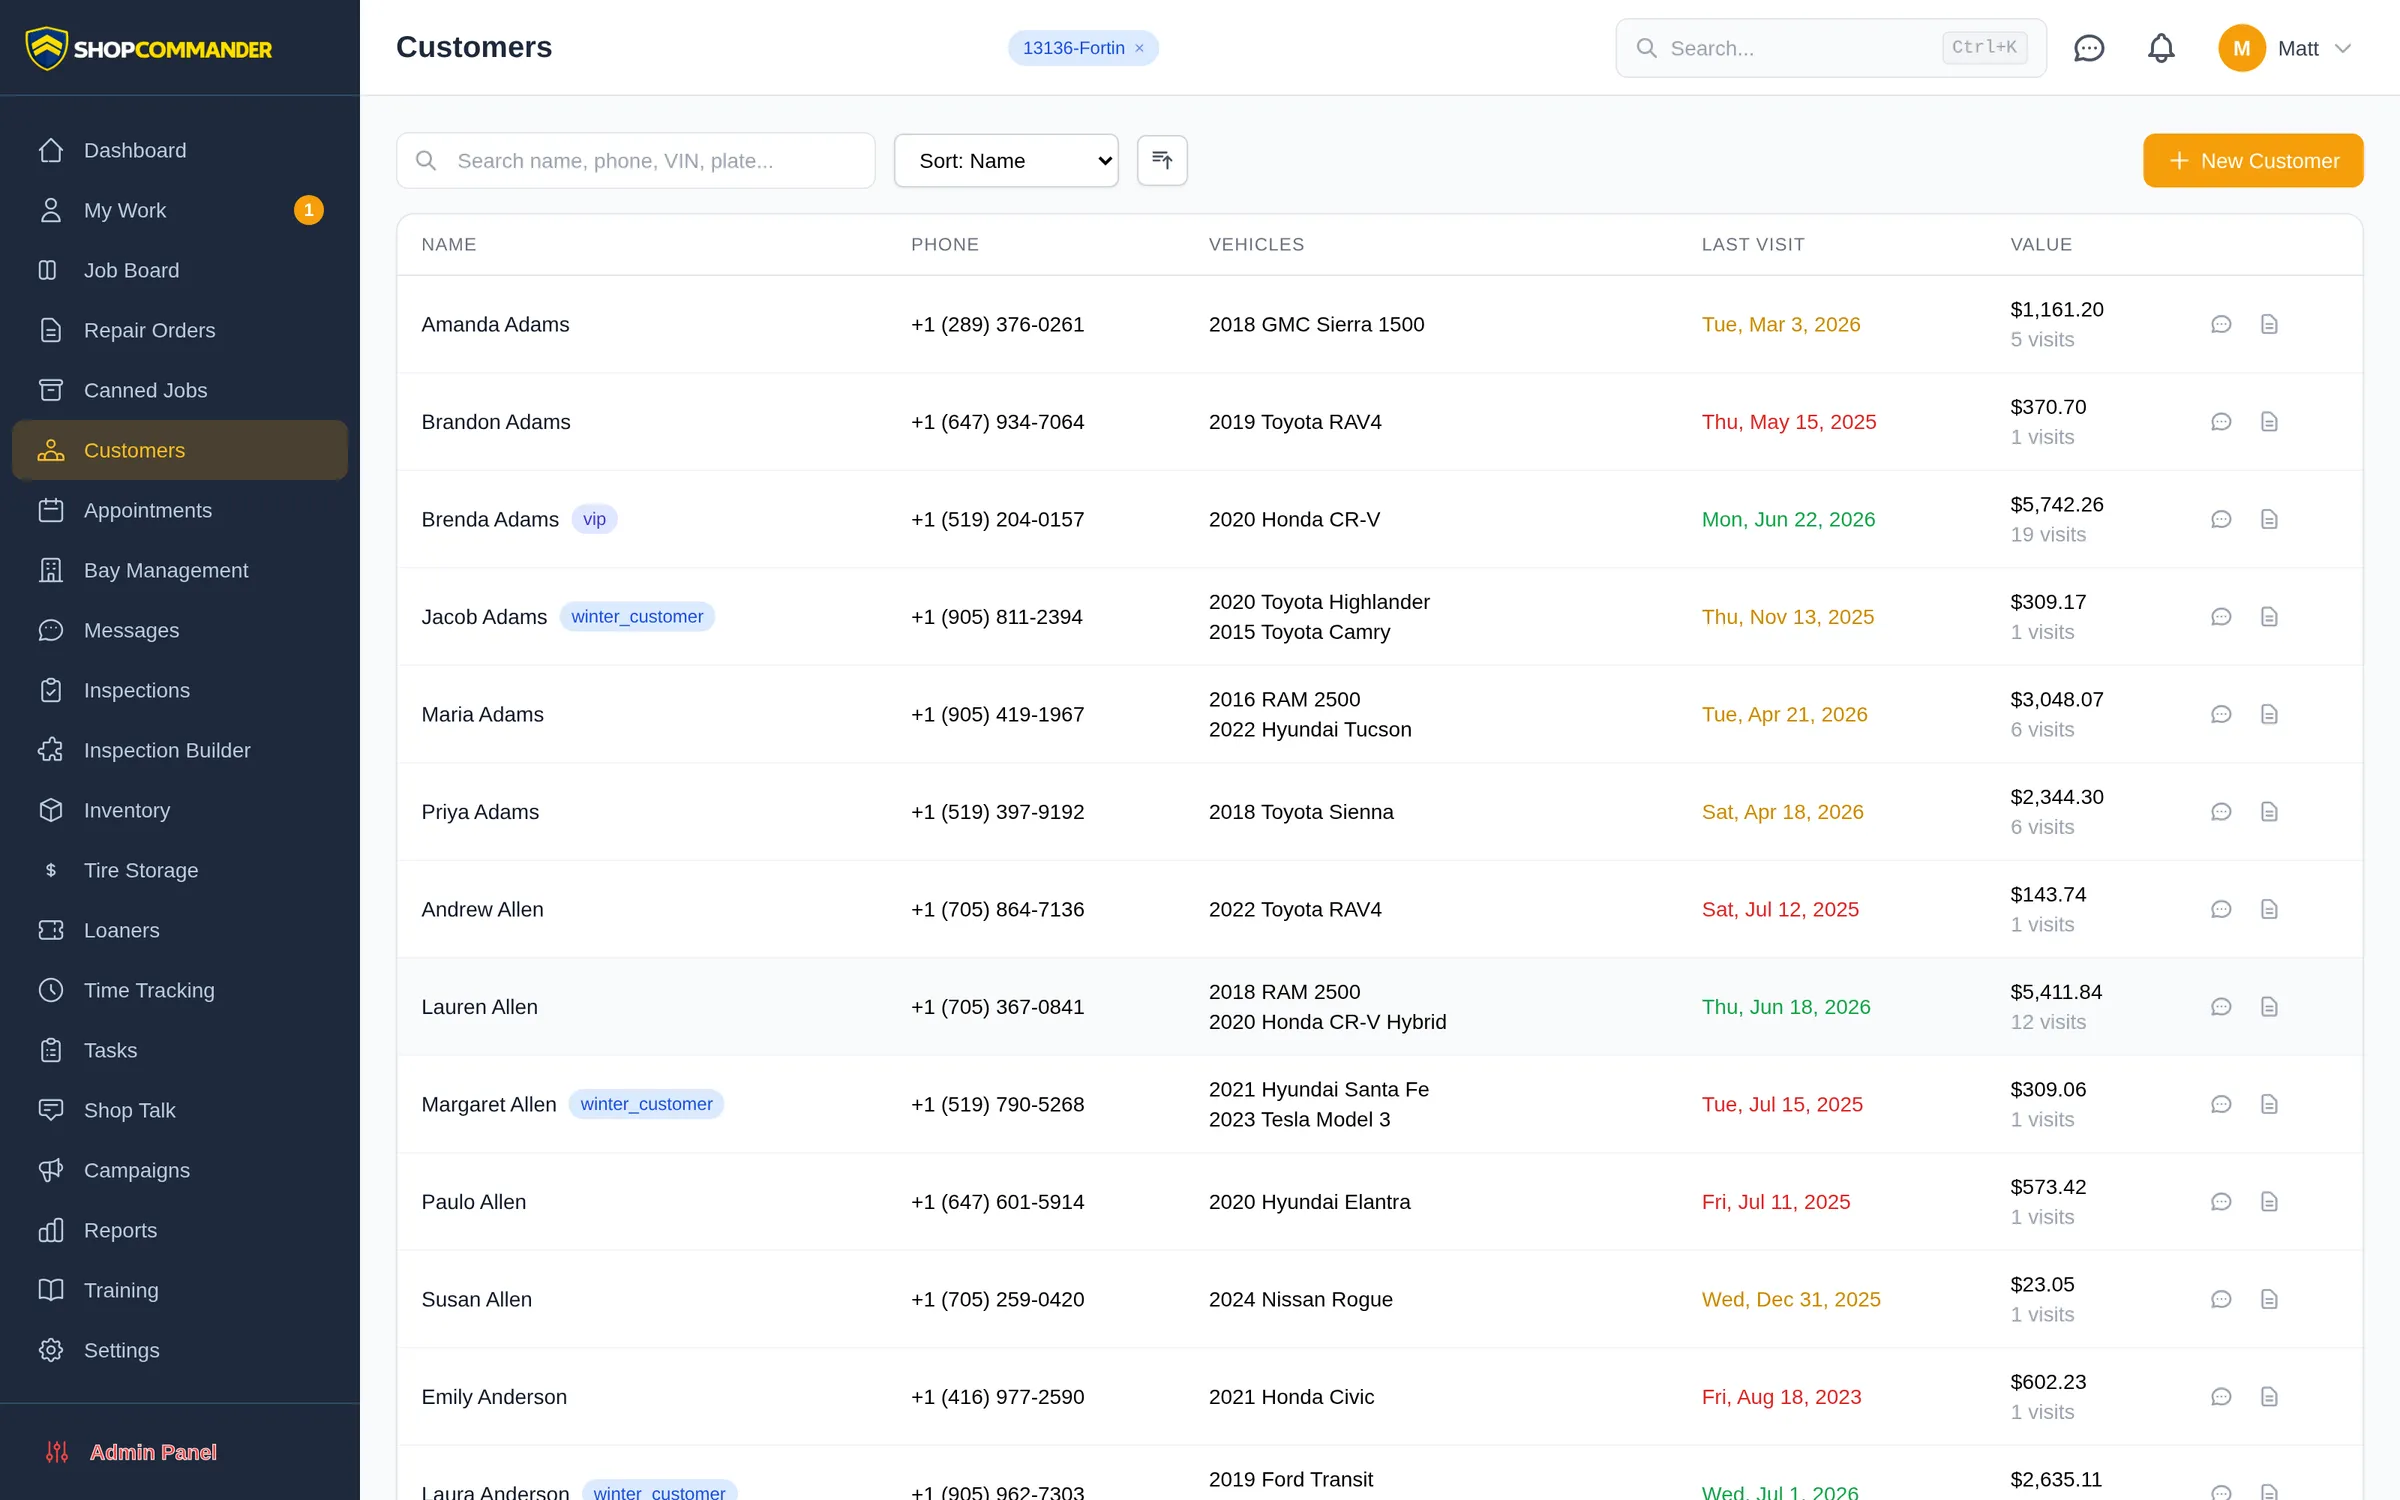Select Customers in sidebar
2400x1500 pixels.
coord(180,450)
